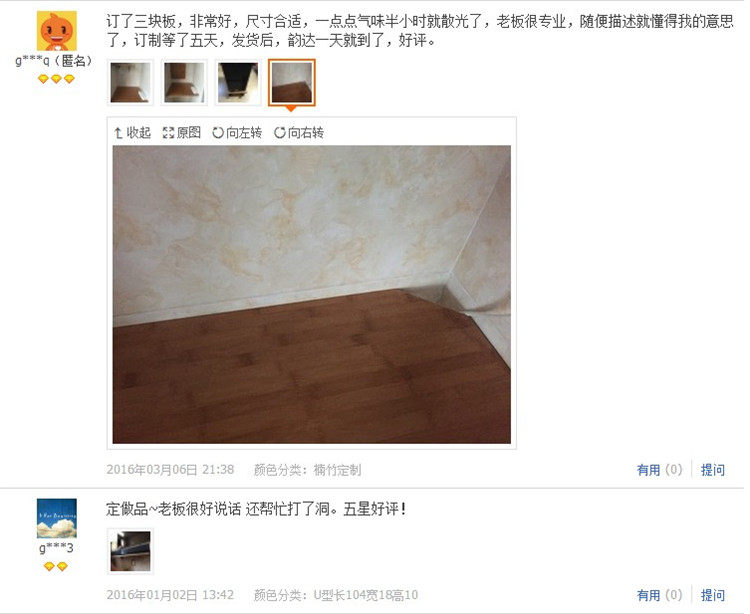Collapse the photo using 收起 arrow
Viewport: 750px width, 614px height.
point(132,132)
